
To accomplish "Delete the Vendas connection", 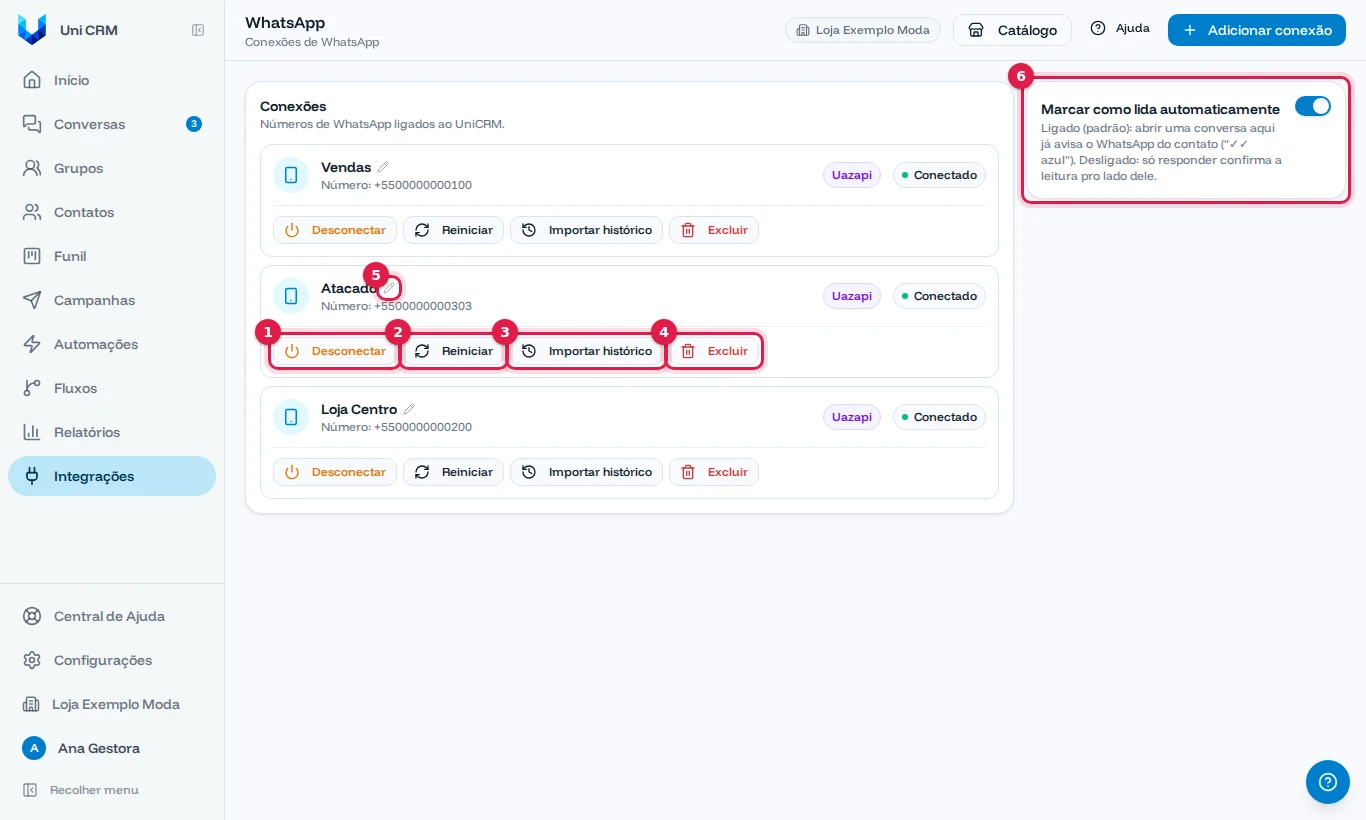I will coord(714,230).
